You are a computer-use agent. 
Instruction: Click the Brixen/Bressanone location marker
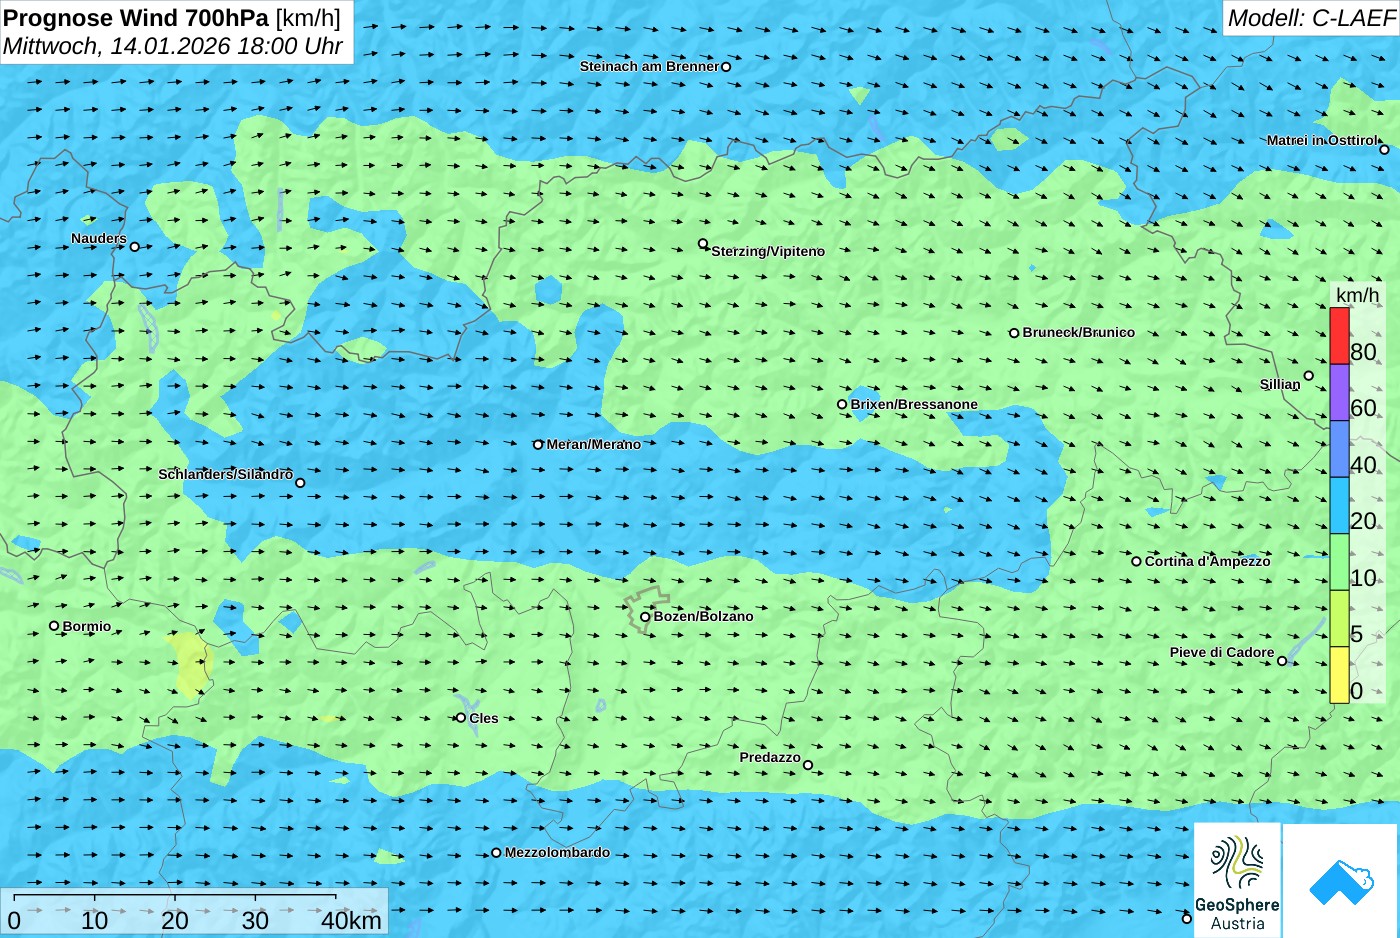point(842,405)
